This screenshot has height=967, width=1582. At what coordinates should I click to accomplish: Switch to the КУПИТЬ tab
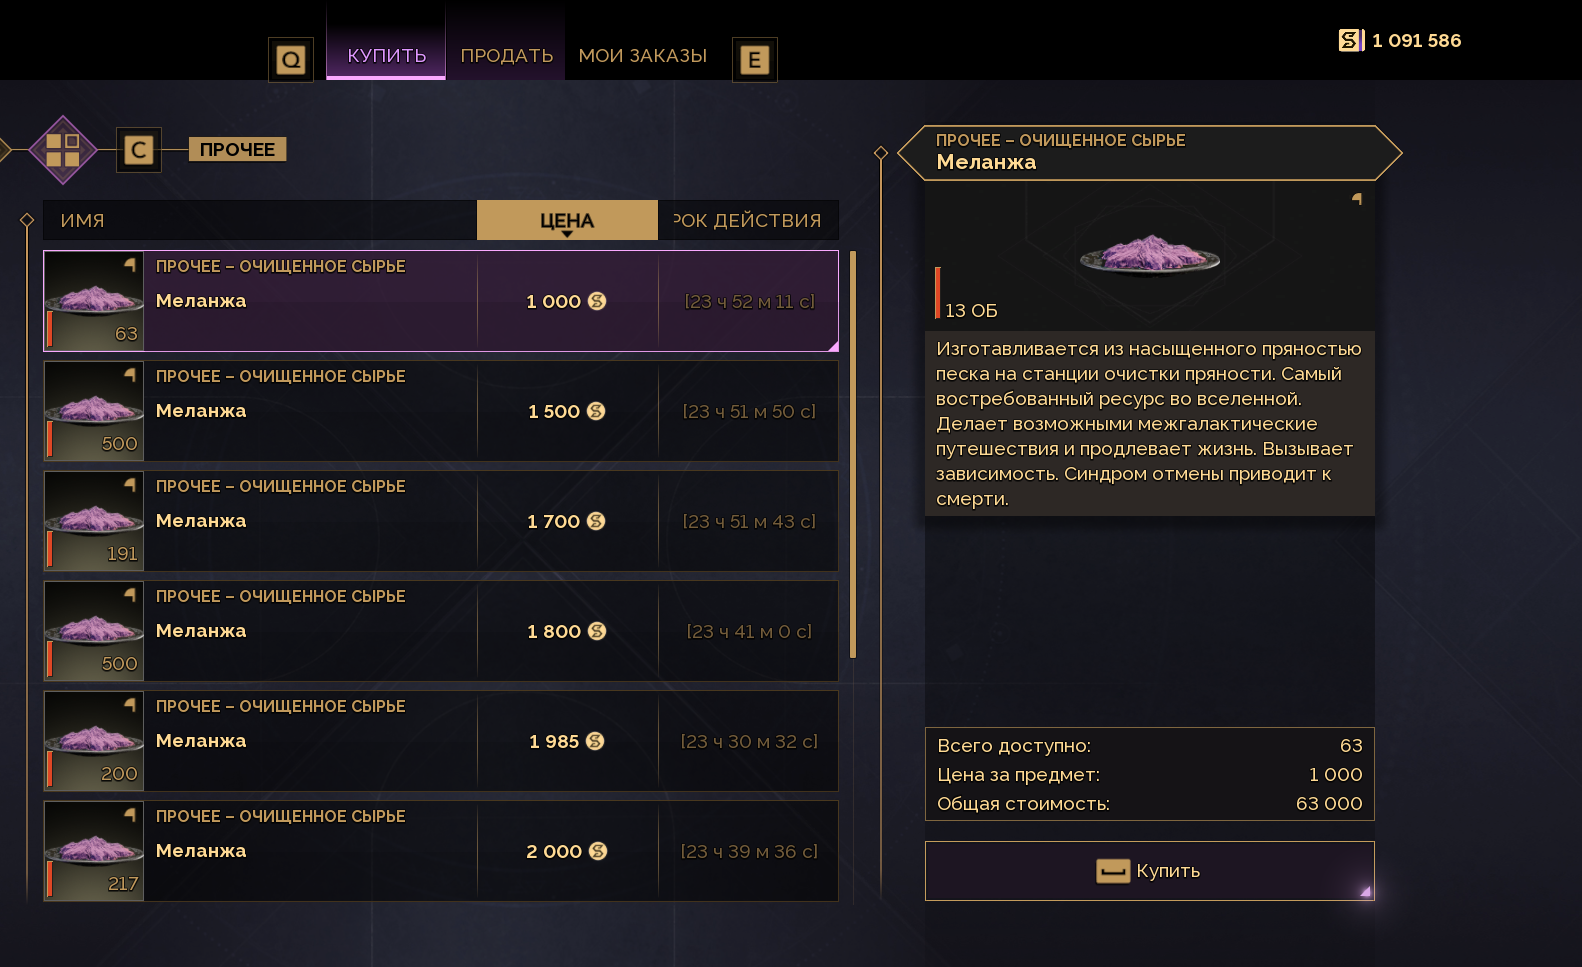(x=386, y=56)
